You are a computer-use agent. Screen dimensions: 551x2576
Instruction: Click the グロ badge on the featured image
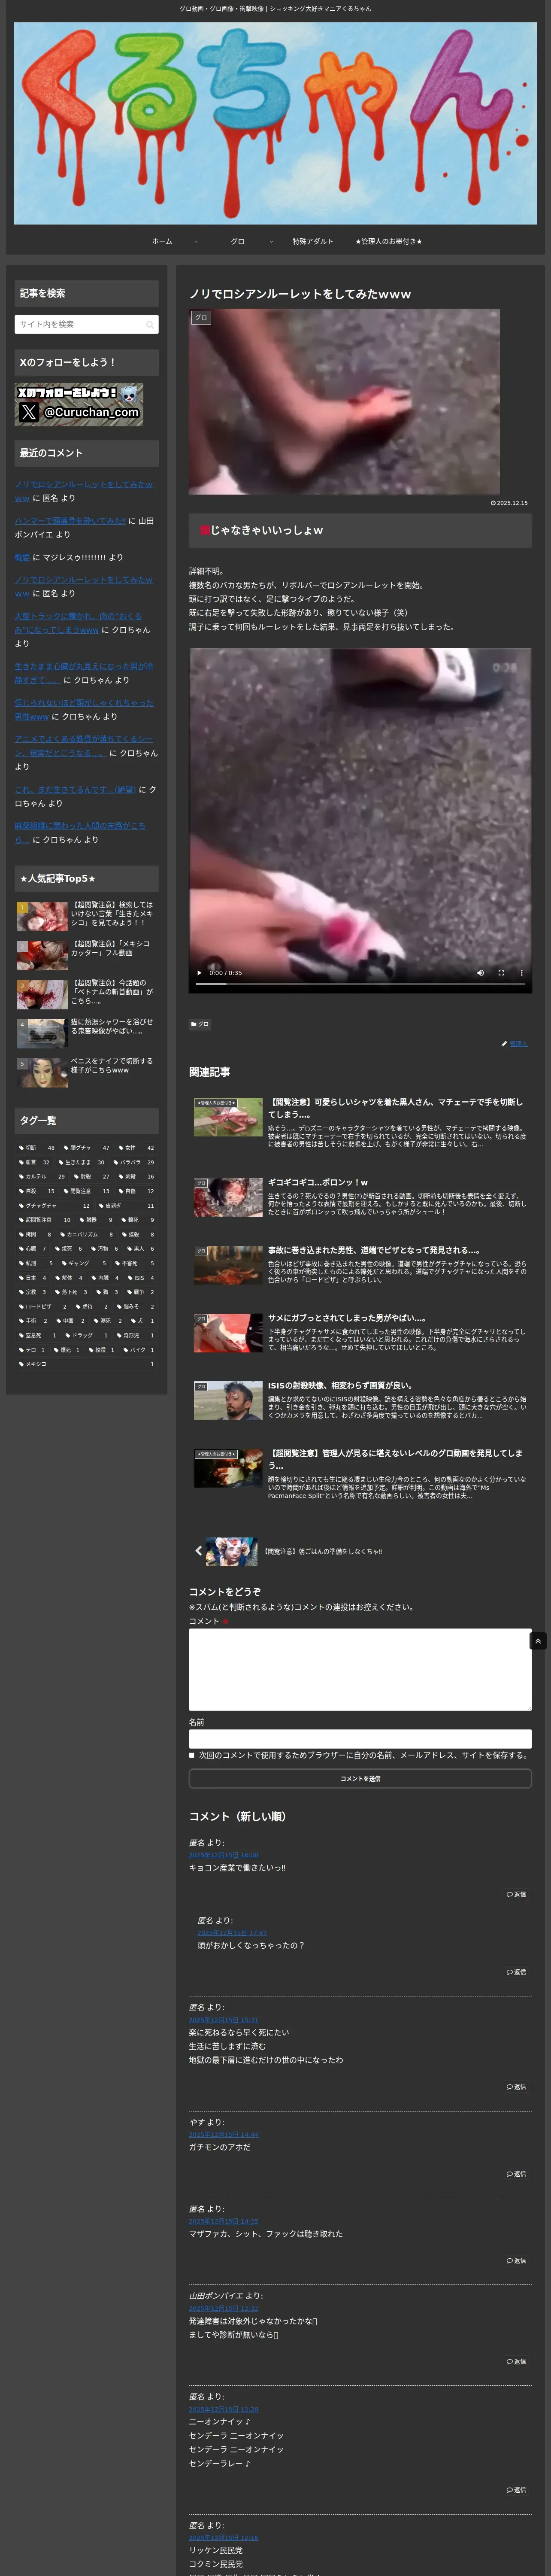[x=201, y=318]
